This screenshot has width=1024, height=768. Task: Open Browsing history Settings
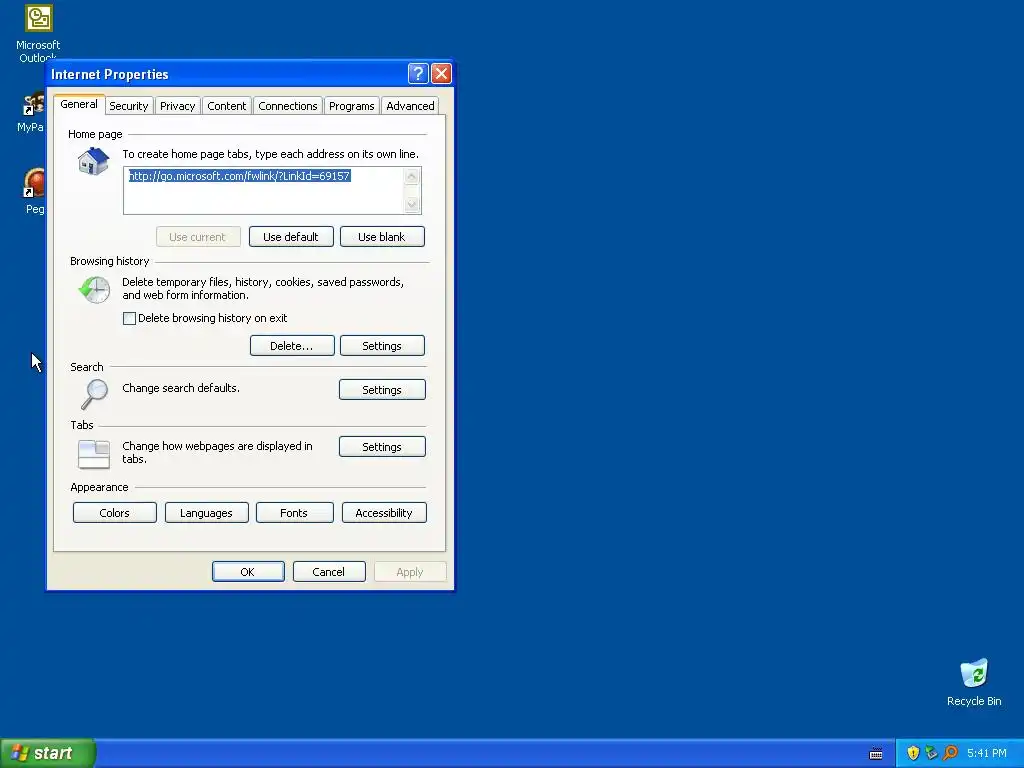click(x=382, y=346)
